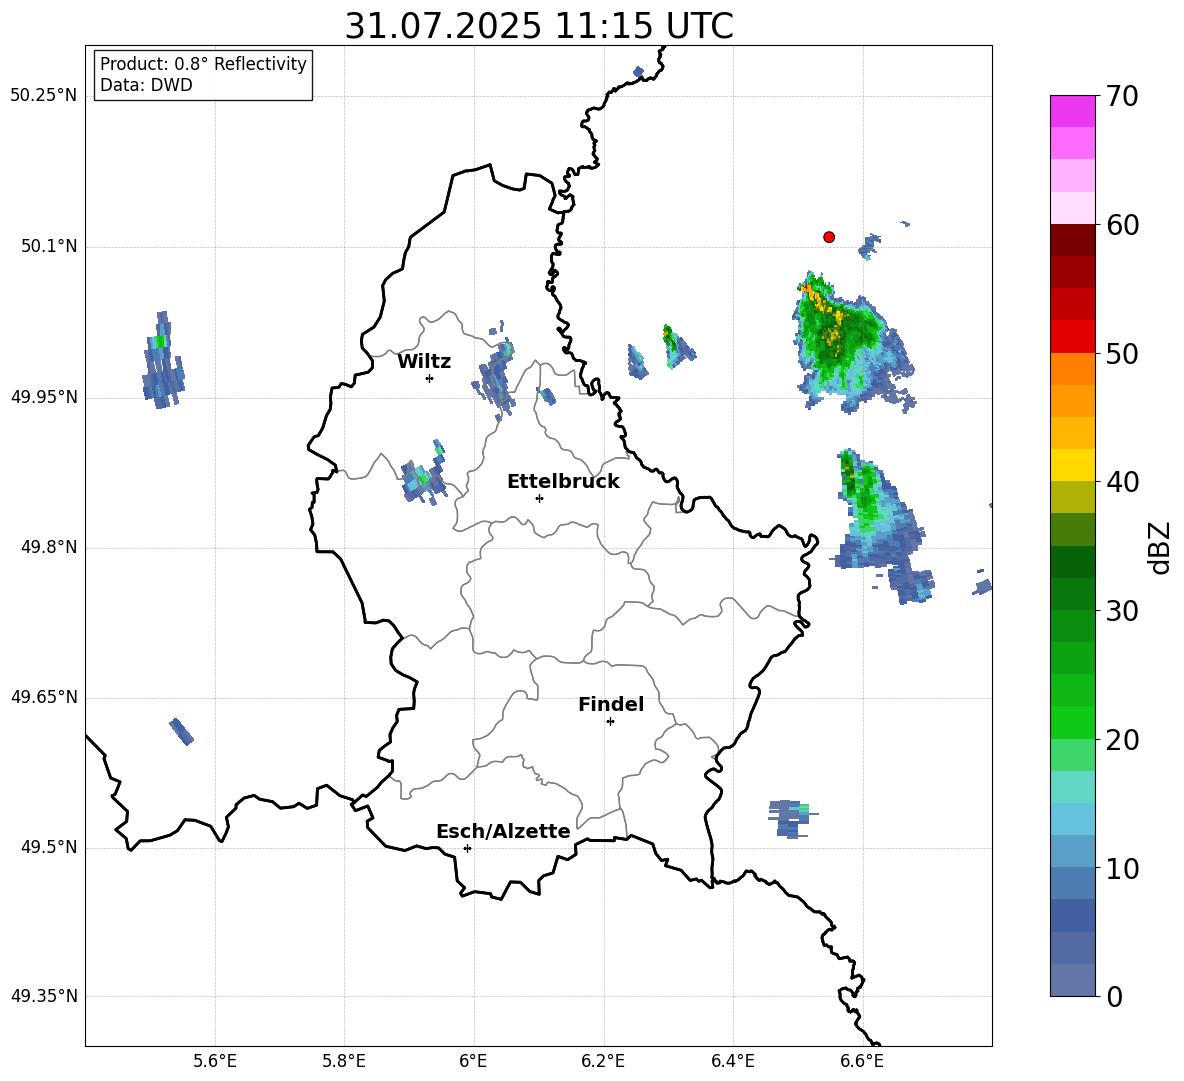
Task: Click the "Product: 0.8° Reflectivity" text
Action: (203, 63)
